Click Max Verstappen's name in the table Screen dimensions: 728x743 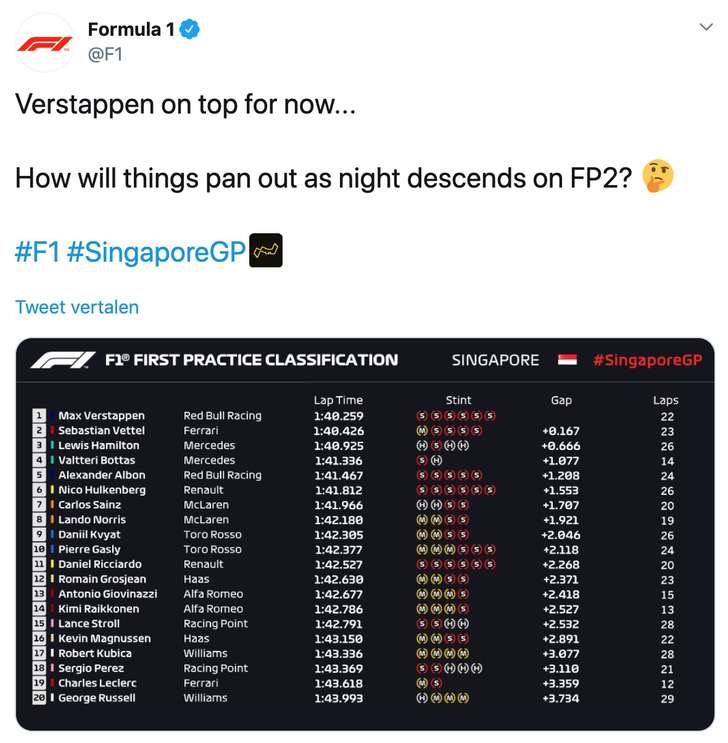tap(101, 416)
